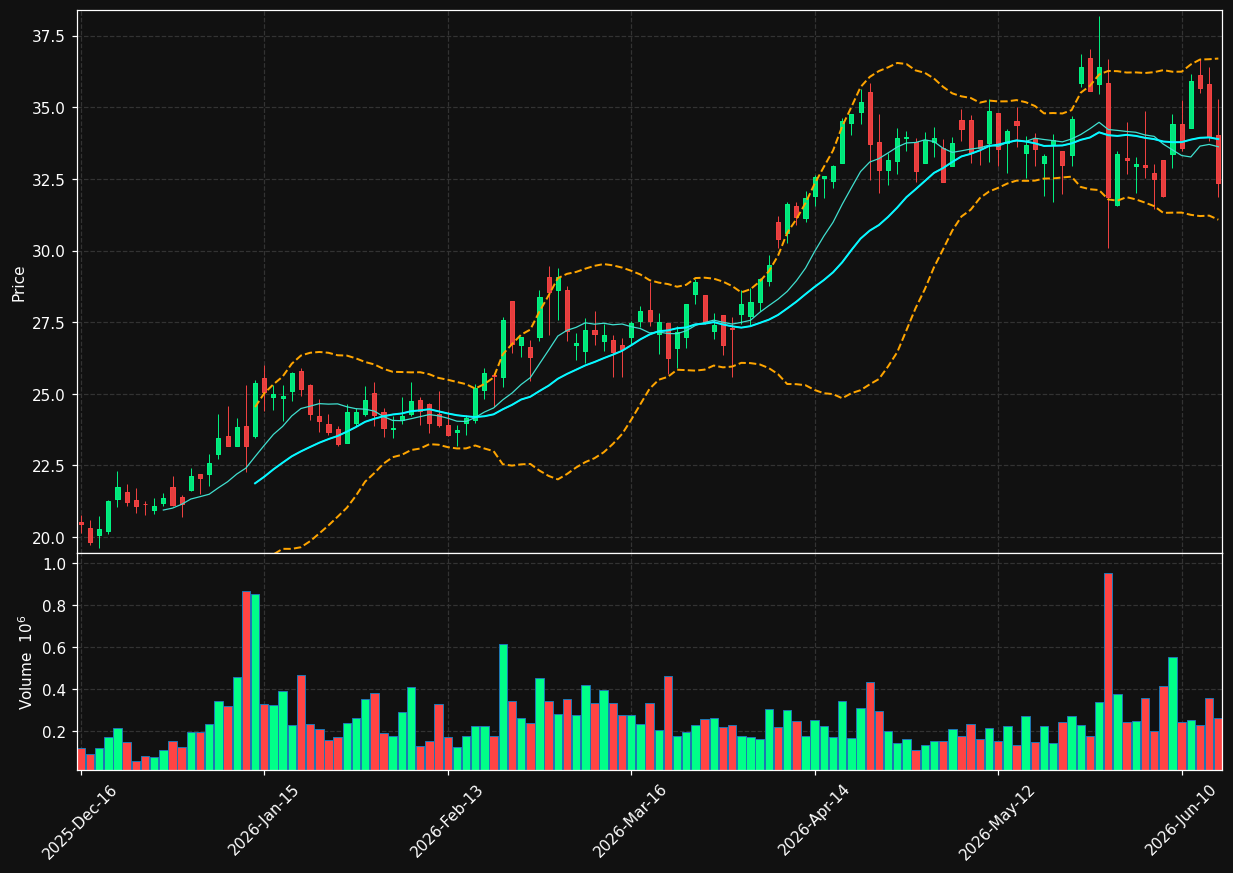Click the 32.5 price axis tick label
This screenshot has width=1233, height=873.
(x=50, y=180)
